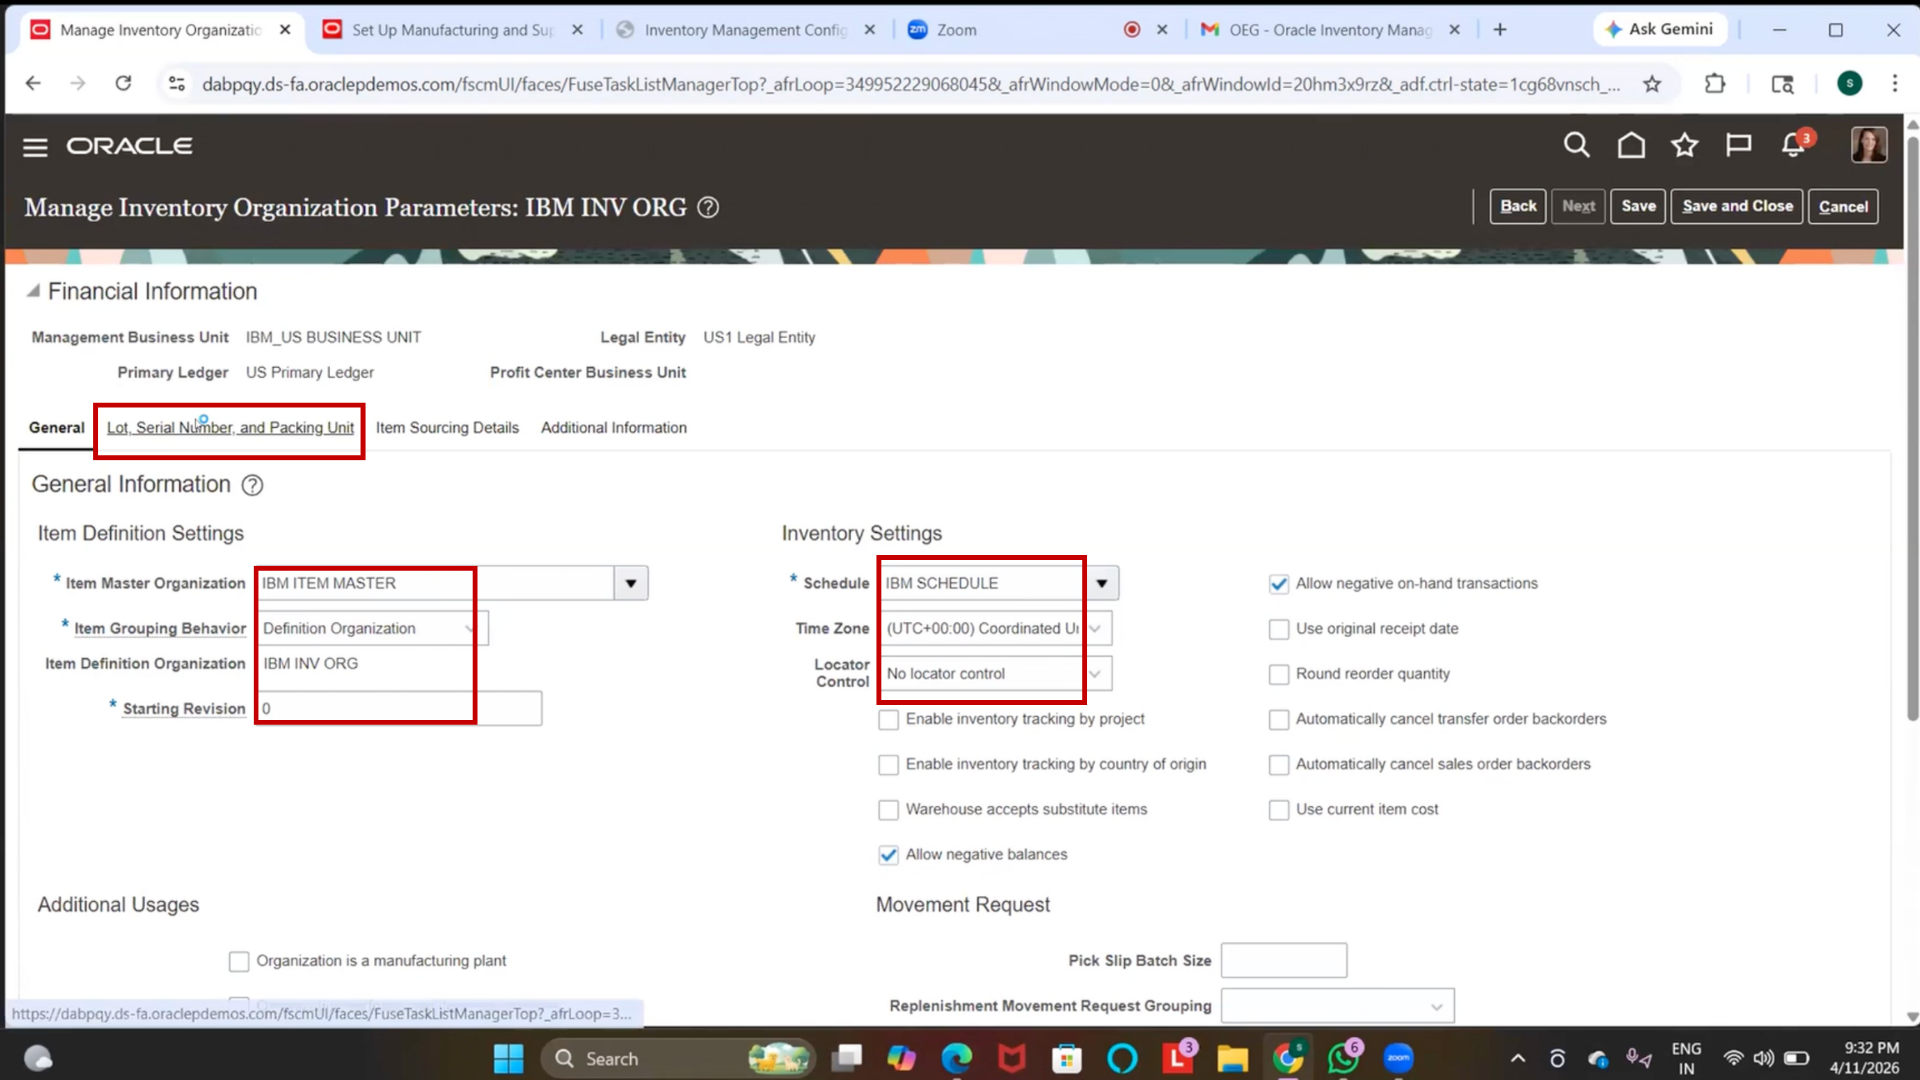Open Item Master Organization dropdown arrow
The width and height of the screenshot is (1920, 1080).
tap(631, 583)
